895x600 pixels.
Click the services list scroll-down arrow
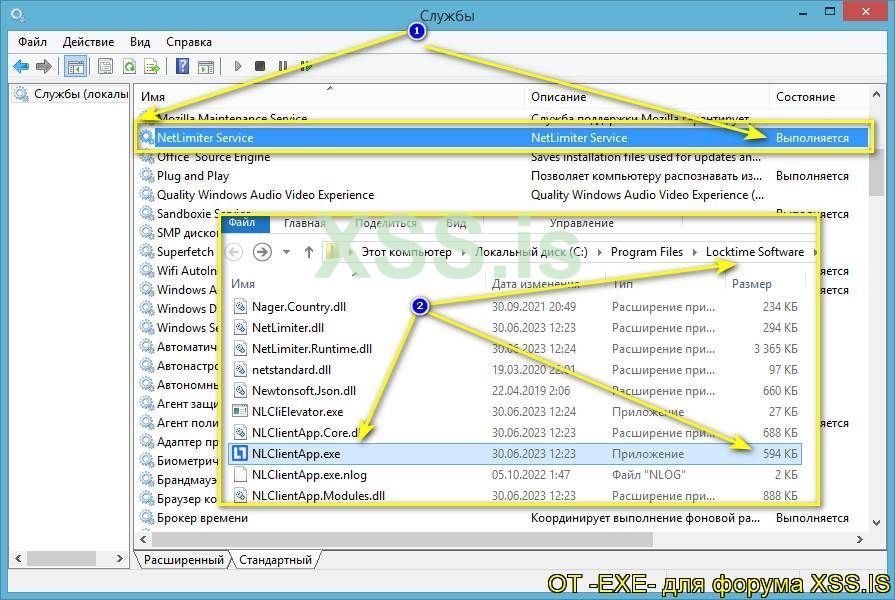click(876, 522)
